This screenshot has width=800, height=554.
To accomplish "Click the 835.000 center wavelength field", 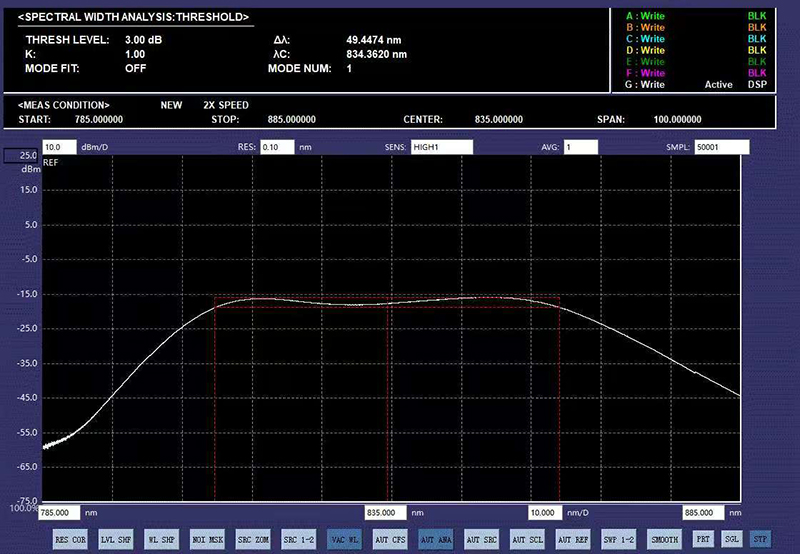I will (x=386, y=512).
